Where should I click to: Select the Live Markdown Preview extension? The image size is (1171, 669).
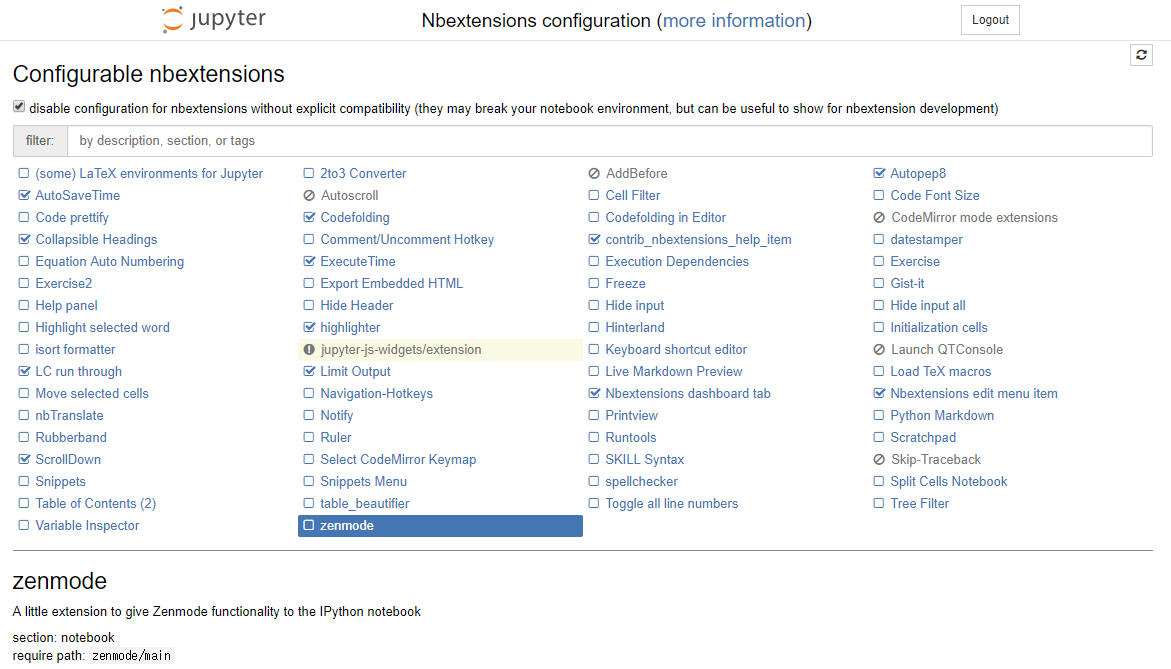coord(674,371)
